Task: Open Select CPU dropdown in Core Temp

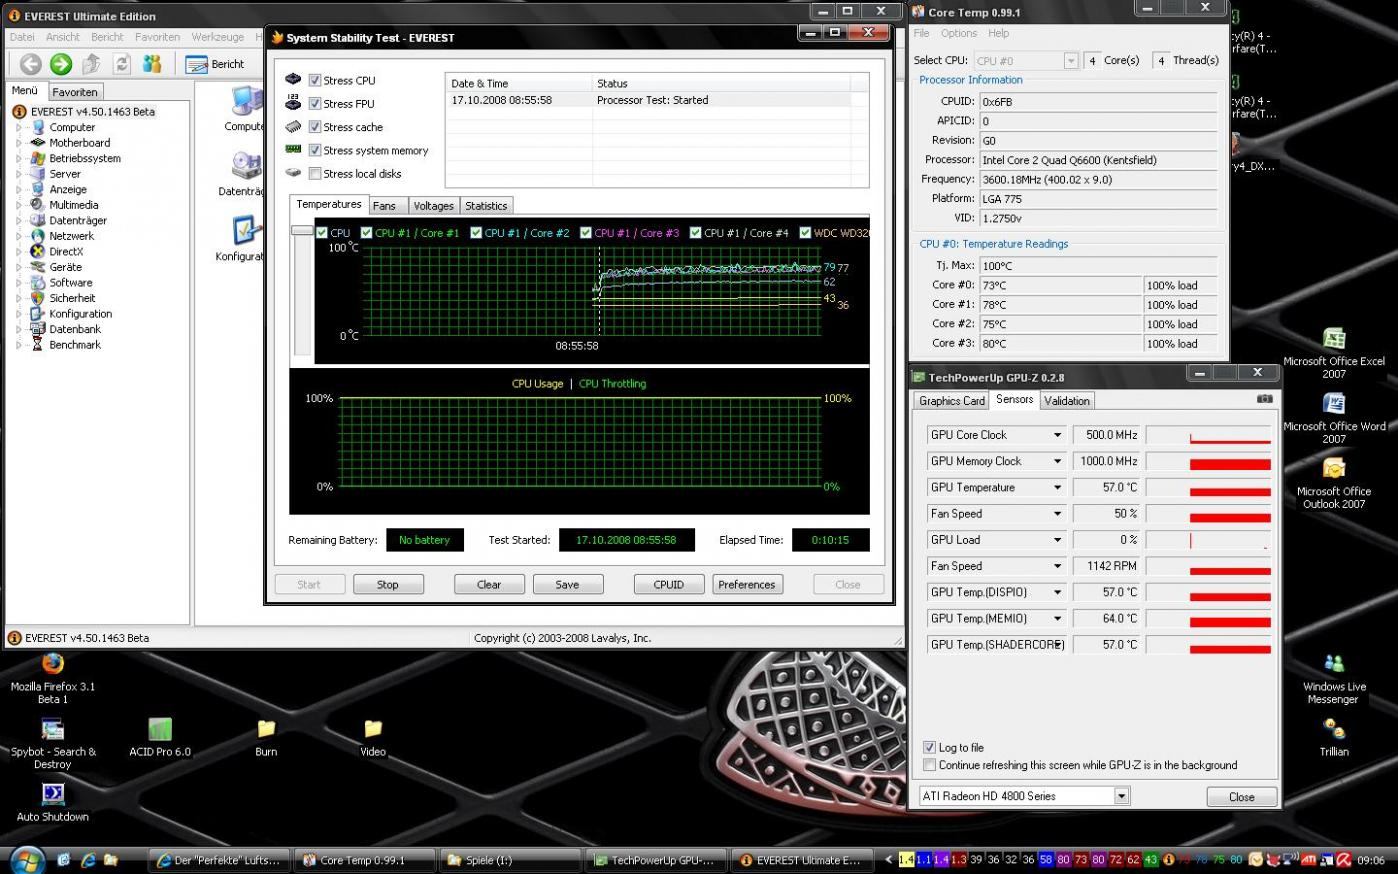Action: point(1070,61)
